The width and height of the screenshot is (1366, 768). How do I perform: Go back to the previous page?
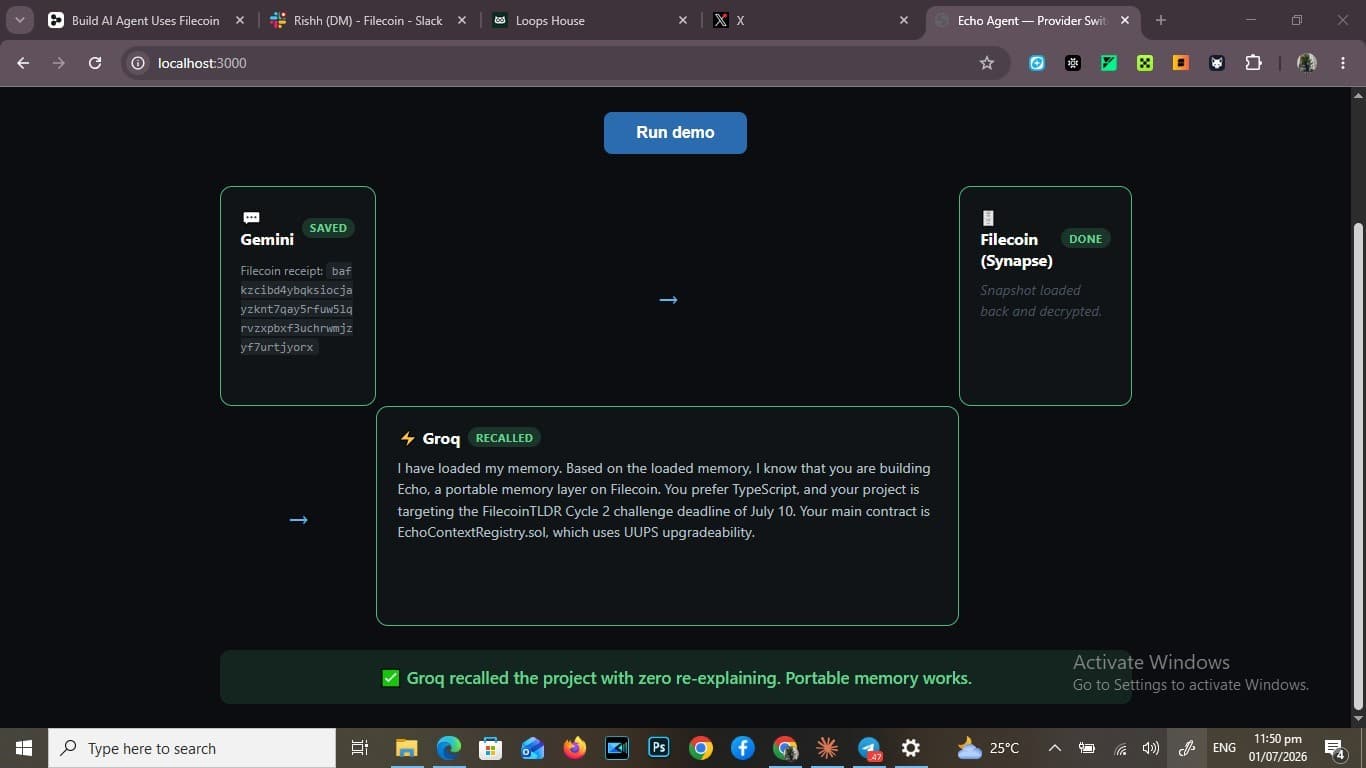23,63
